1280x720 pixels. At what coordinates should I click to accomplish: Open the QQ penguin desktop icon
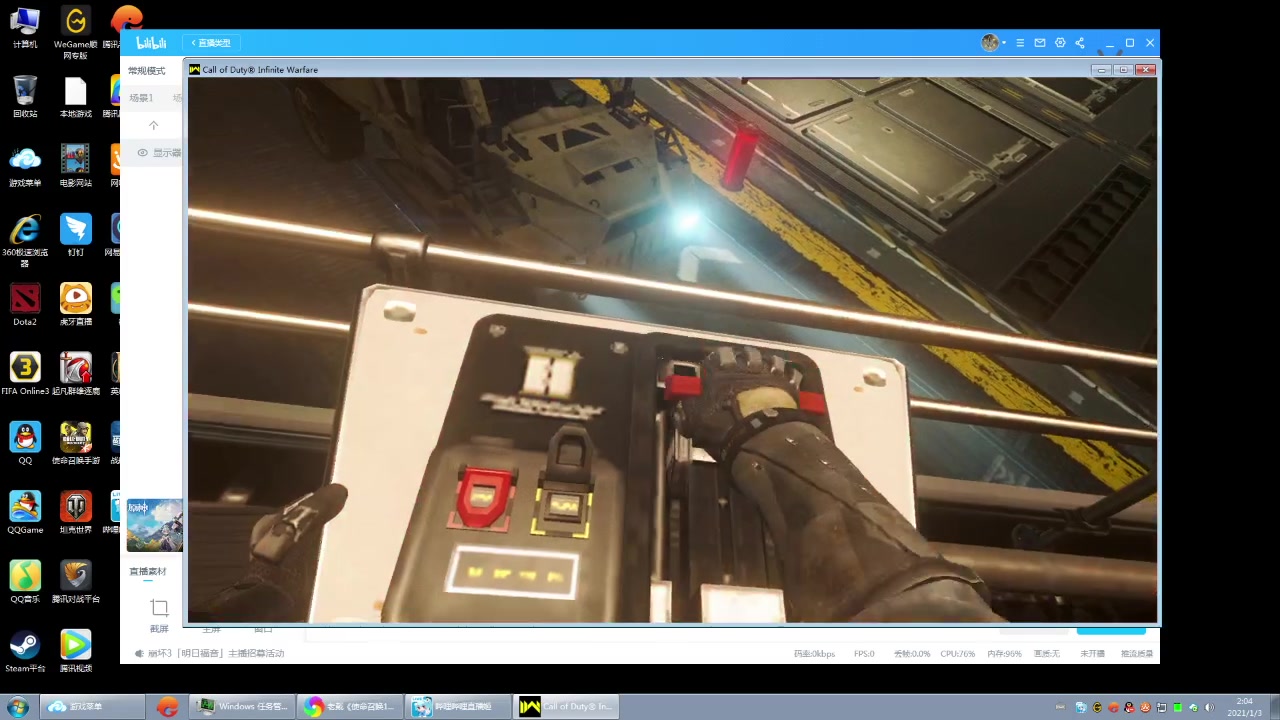(25, 443)
